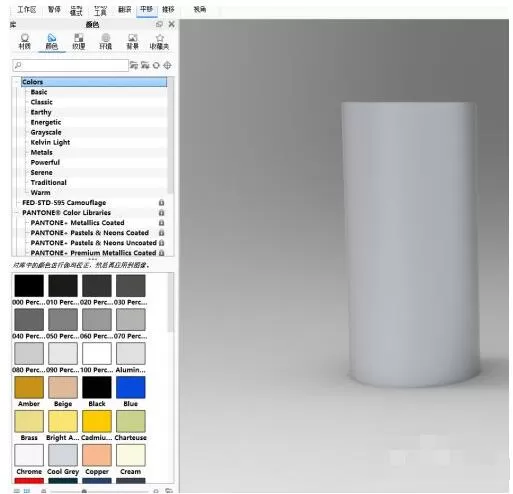Select the Grayscale color folder

46,132
